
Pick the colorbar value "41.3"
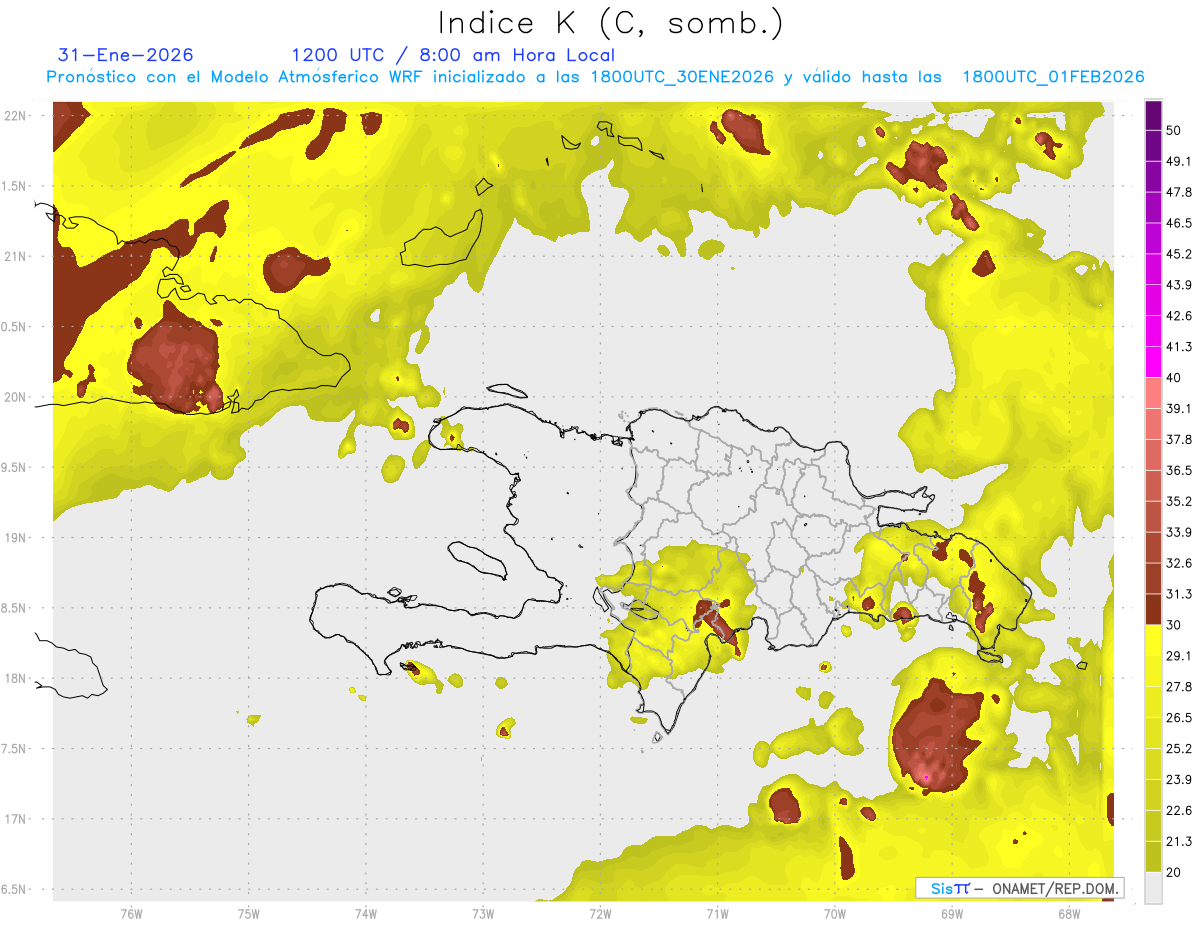(x=1179, y=347)
